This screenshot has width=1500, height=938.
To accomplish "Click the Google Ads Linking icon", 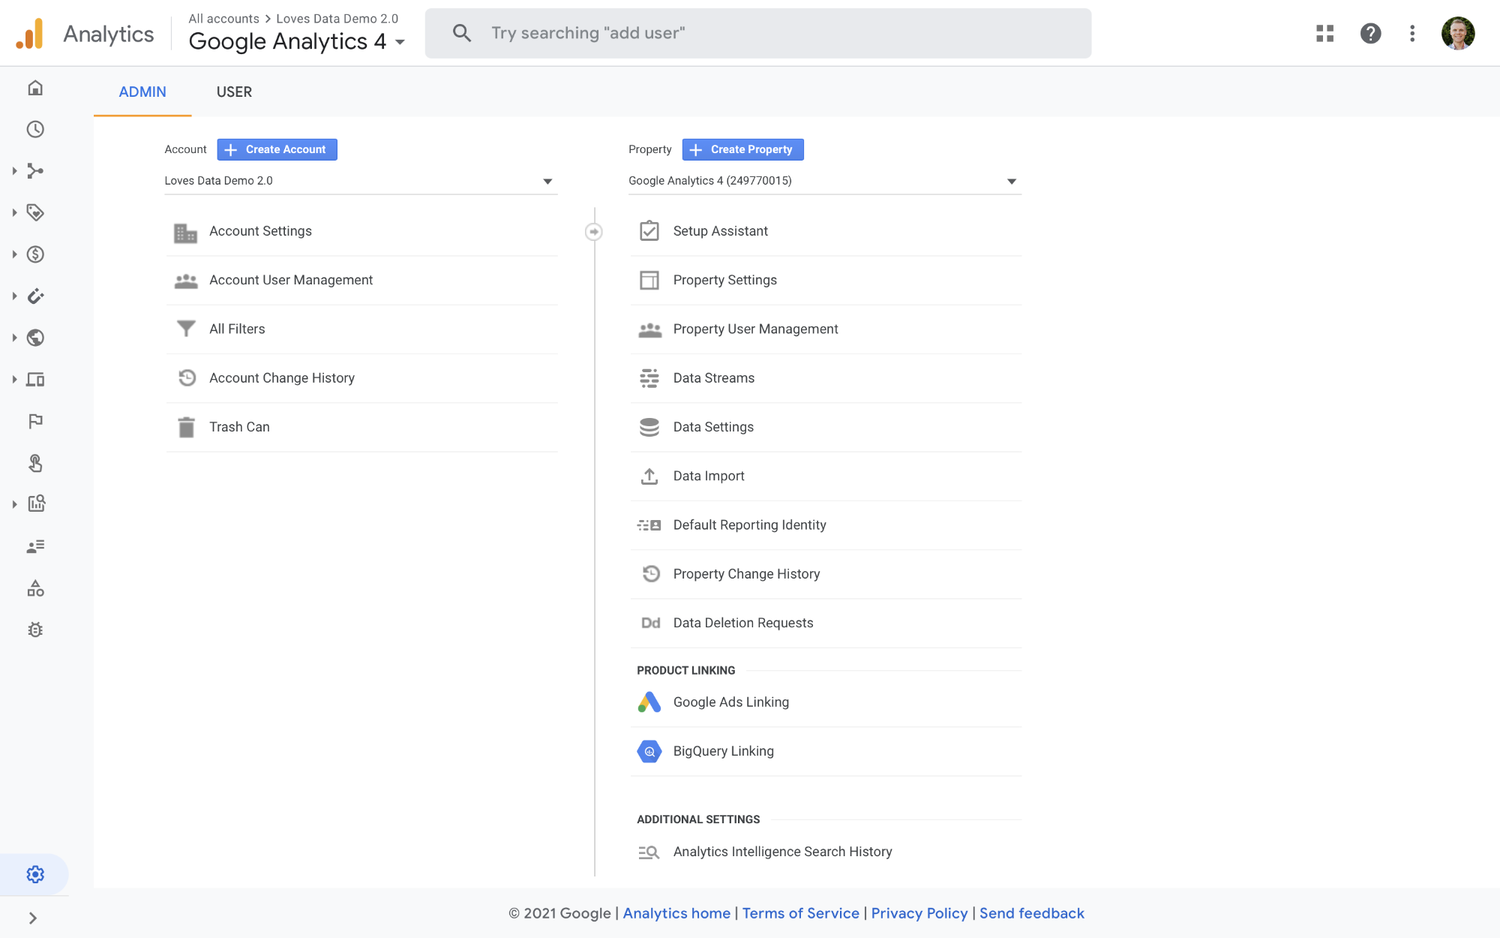I will [649, 702].
